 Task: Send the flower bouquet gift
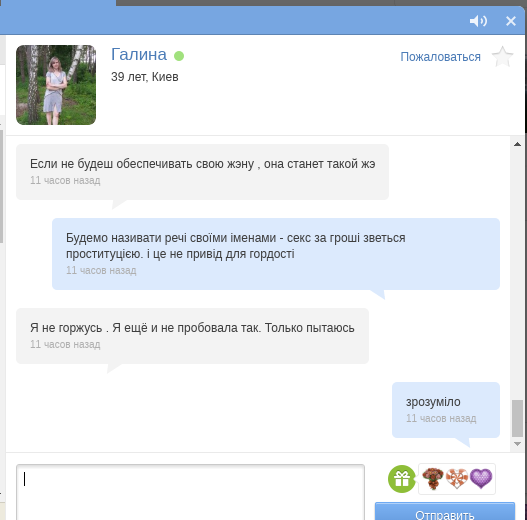(433, 479)
